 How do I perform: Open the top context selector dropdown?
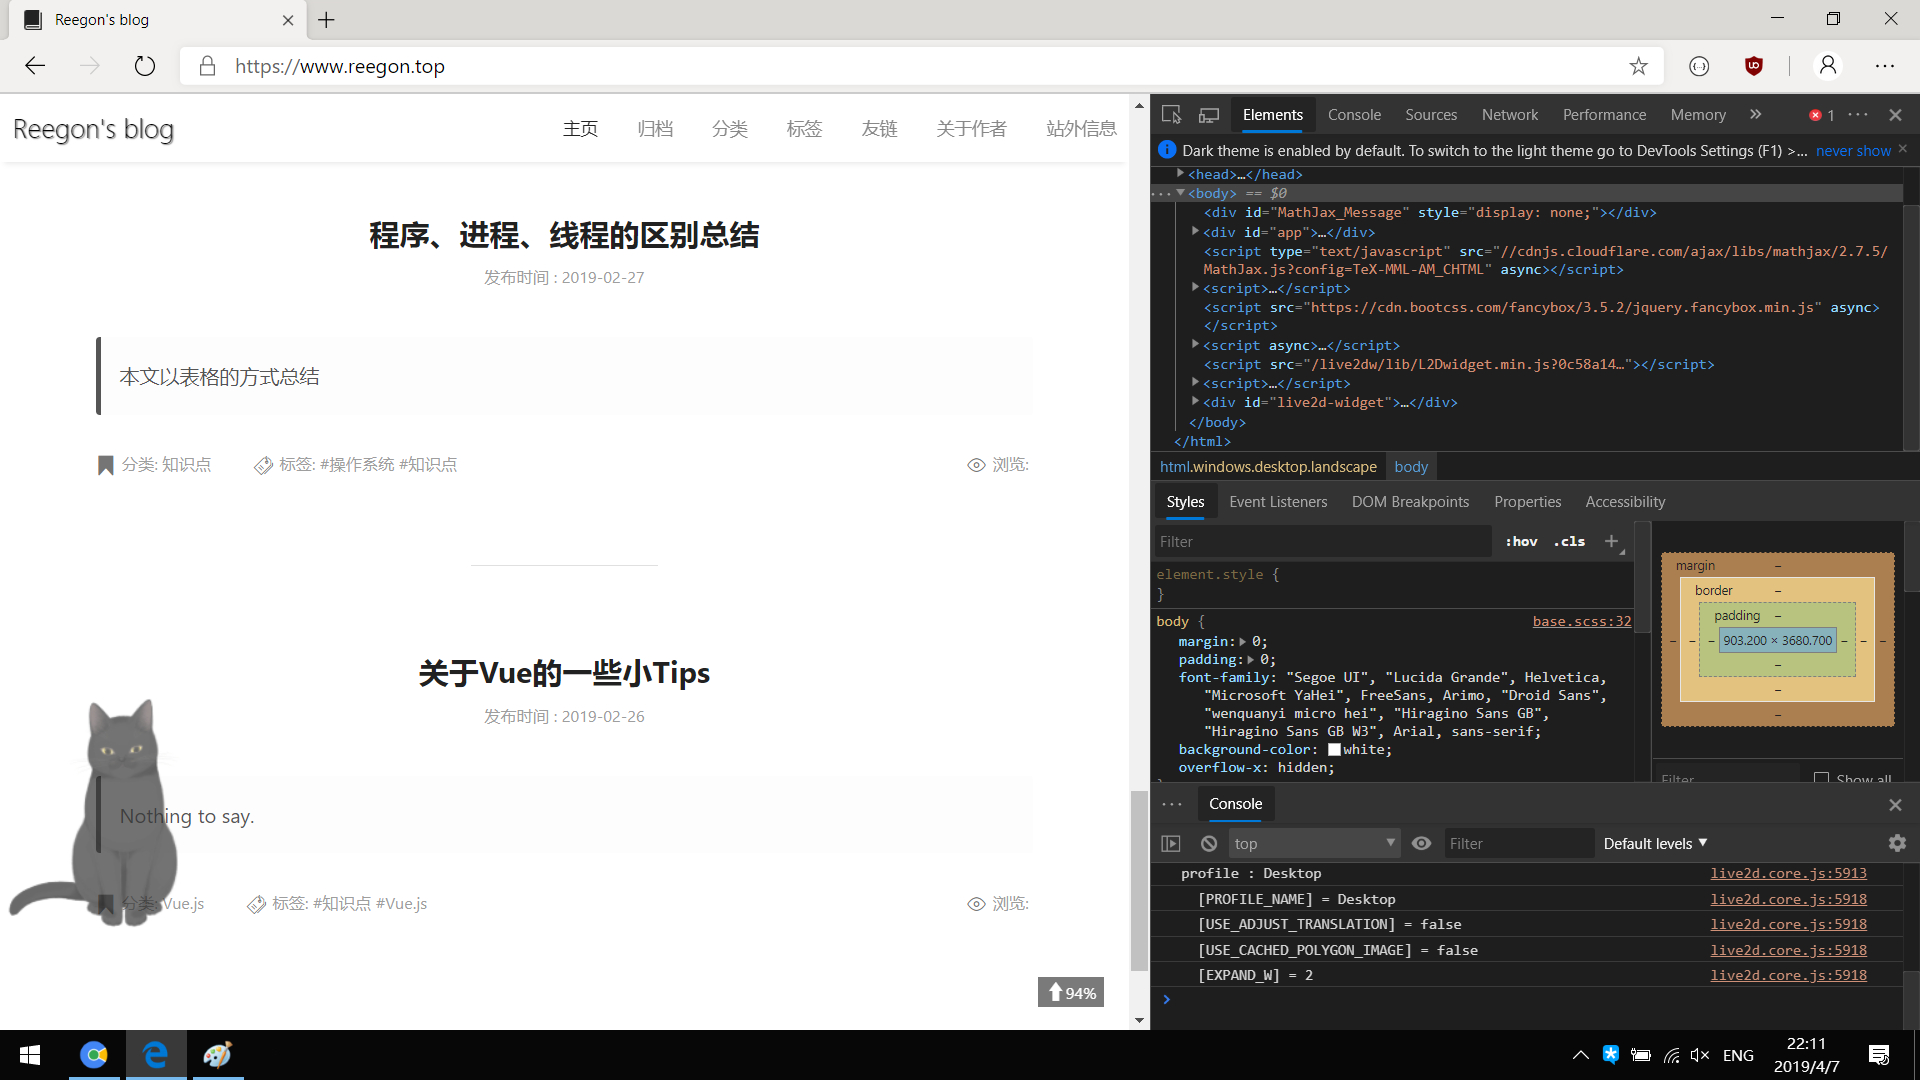(x=1313, y=844)
